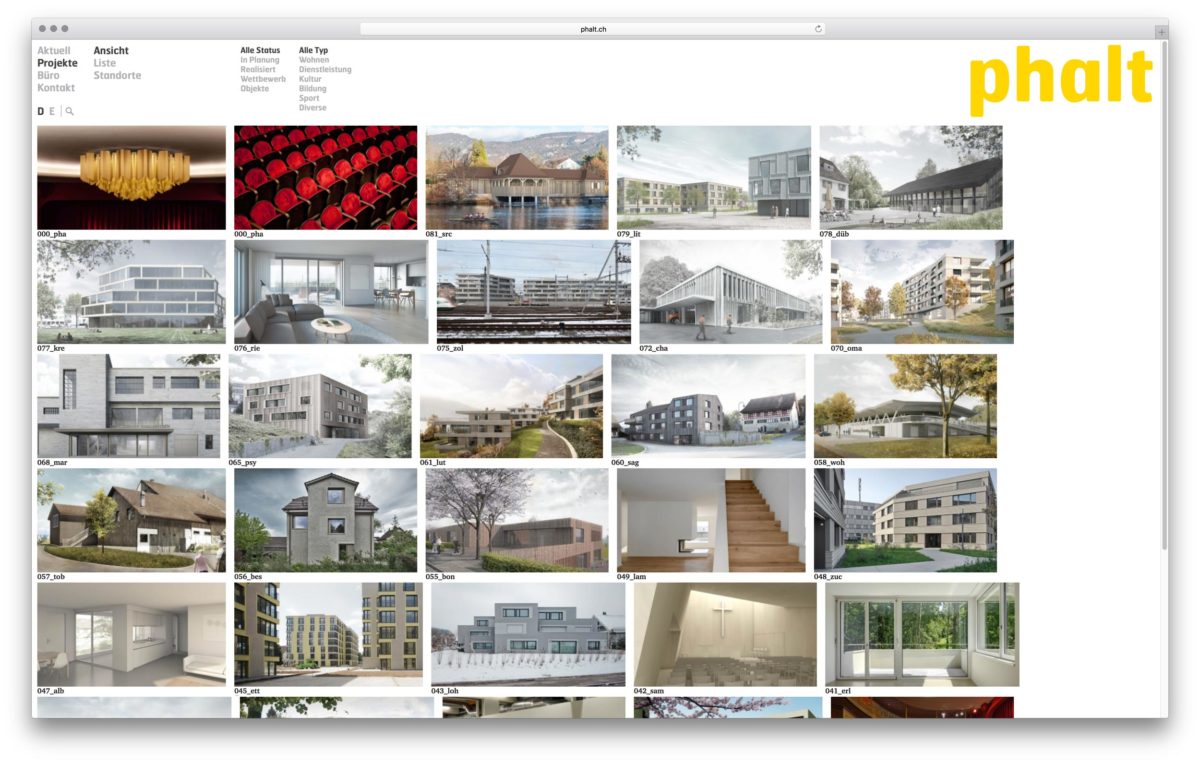Switch to Liste view
The width and height of the screenshot is (1200, 763).
[x=105, y=63]
